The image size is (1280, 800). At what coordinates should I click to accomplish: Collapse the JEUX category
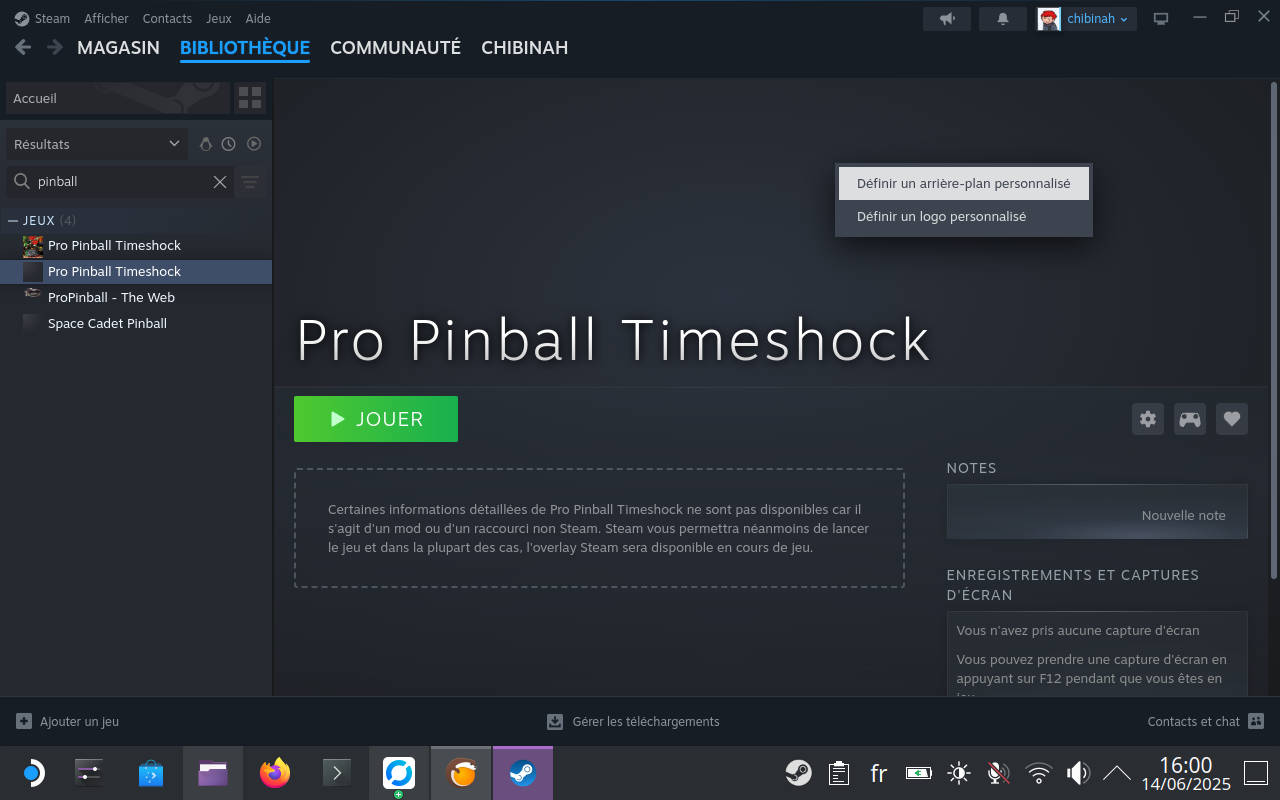click(13, 220)
